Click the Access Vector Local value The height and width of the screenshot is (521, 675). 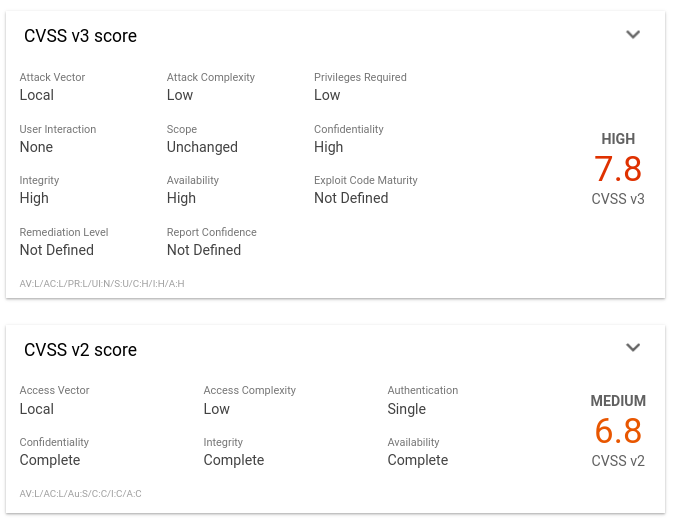(37, 409)
